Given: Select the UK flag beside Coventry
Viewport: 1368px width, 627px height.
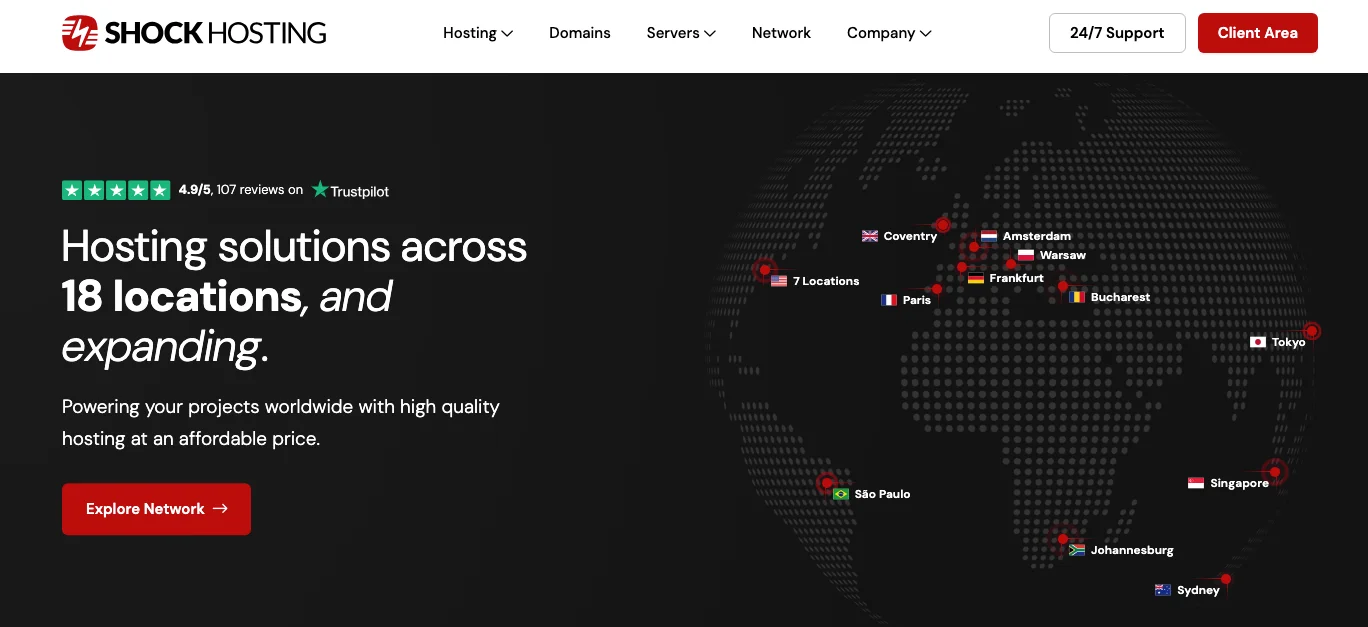Looking at the screenshot, I should click(870, 236).
